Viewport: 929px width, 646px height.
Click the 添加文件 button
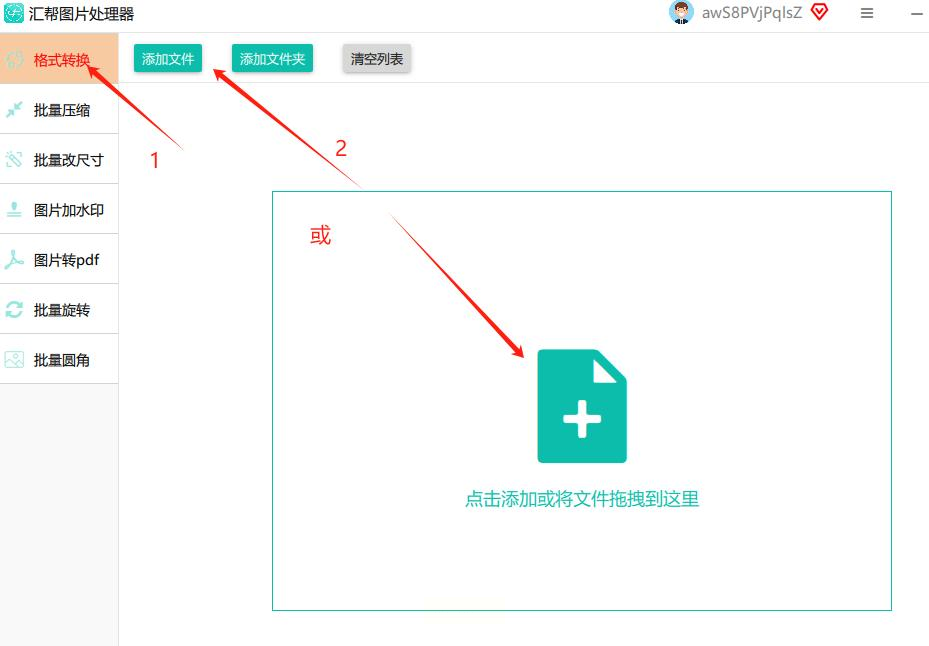tap(168, 59)
